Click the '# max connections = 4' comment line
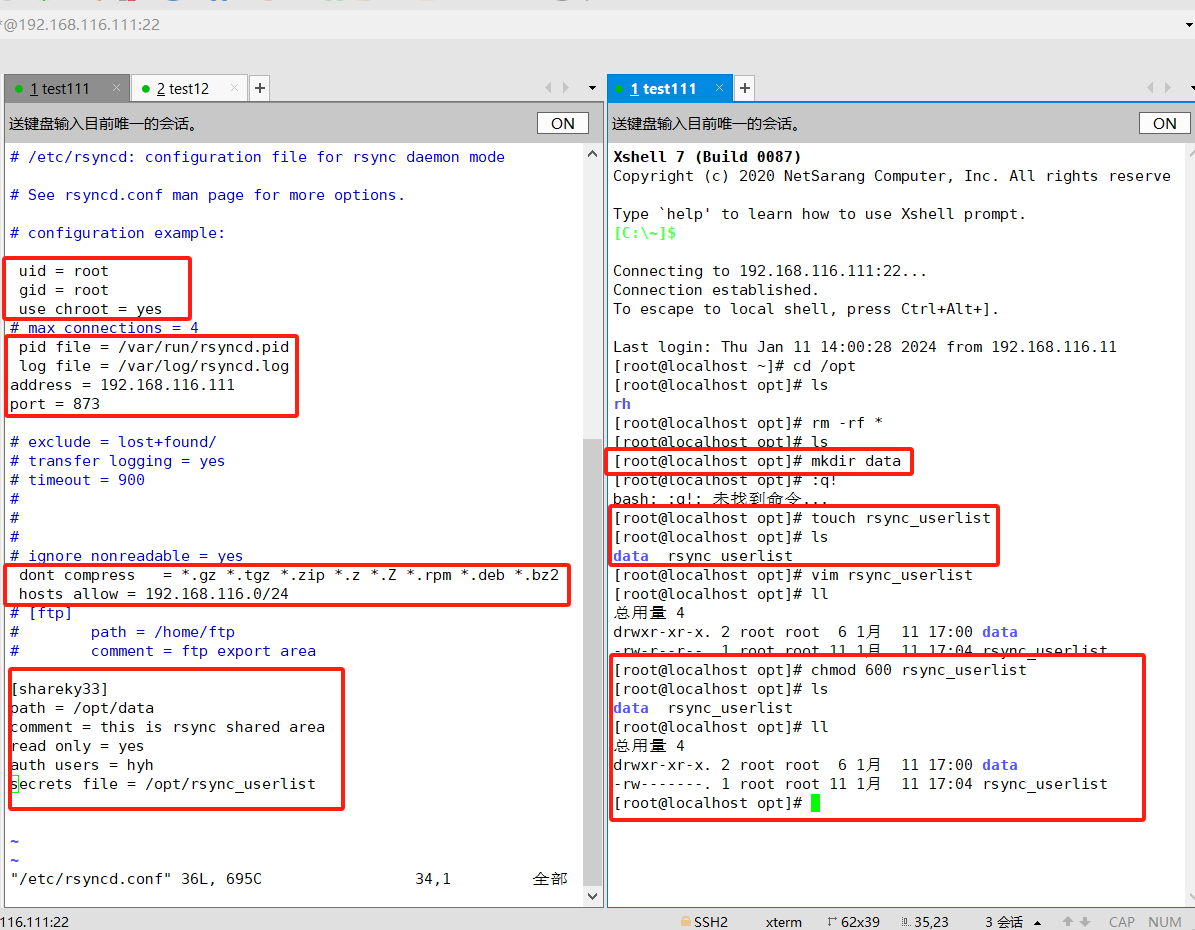The image size is (1195, 930). pos(104,328)
